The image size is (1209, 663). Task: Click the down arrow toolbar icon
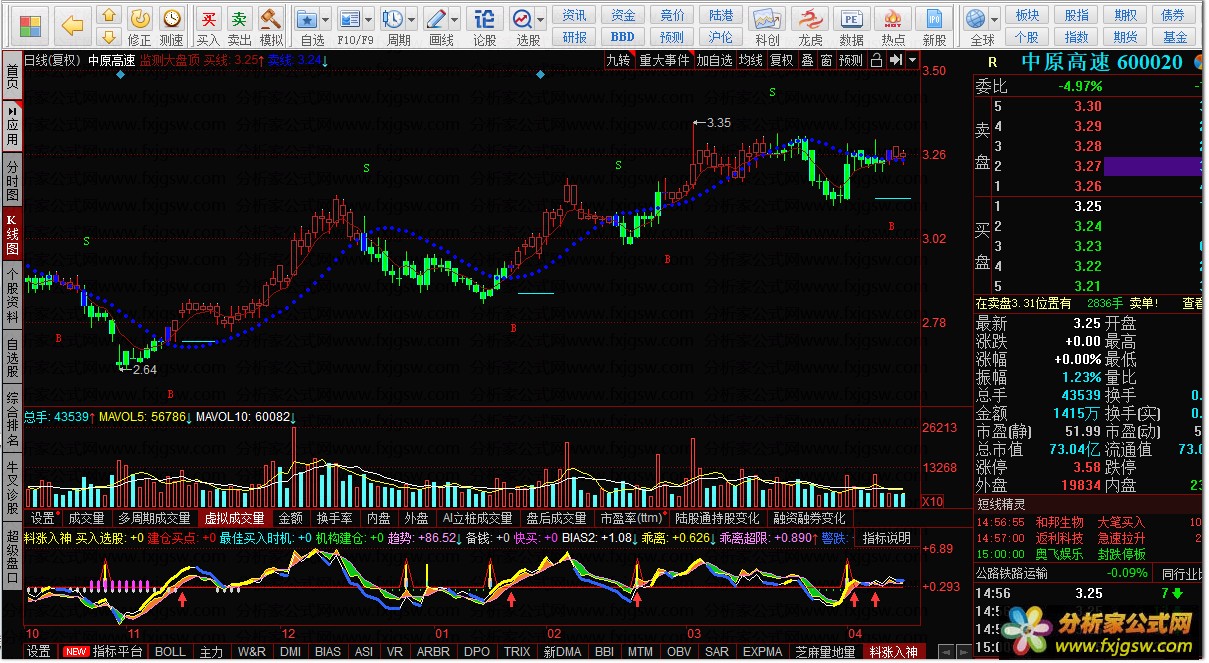tap(110, 36)
